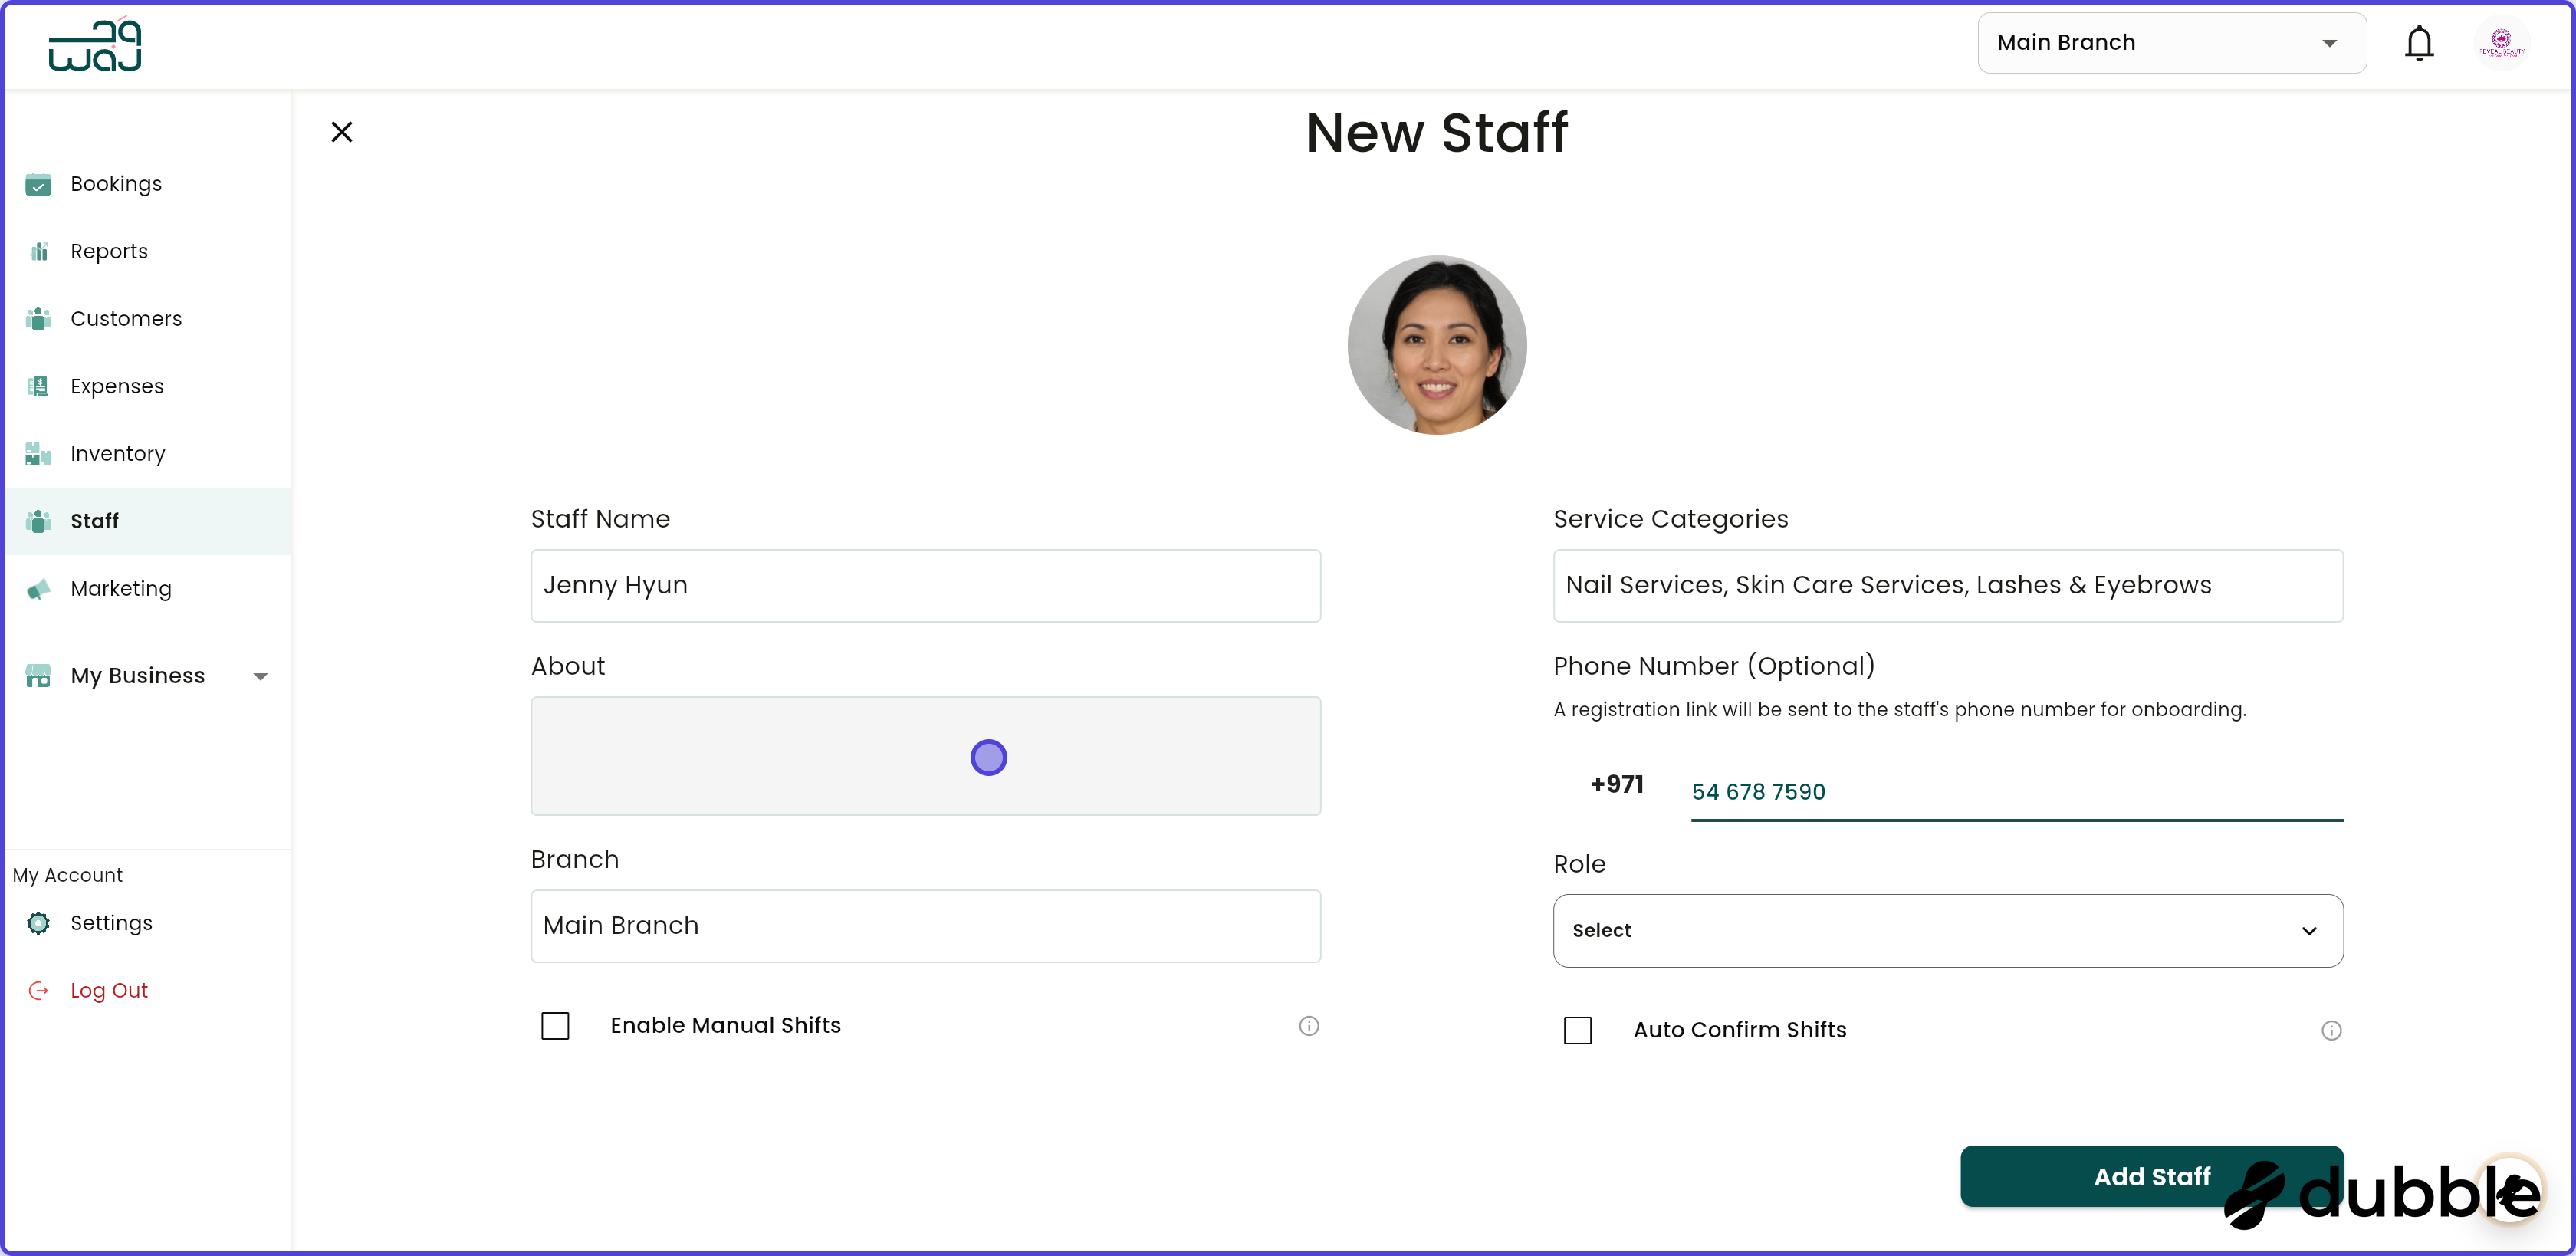Click the blue dot in the About field
This screenshot has width=2576, height=1256.
(x=988, y=757)
